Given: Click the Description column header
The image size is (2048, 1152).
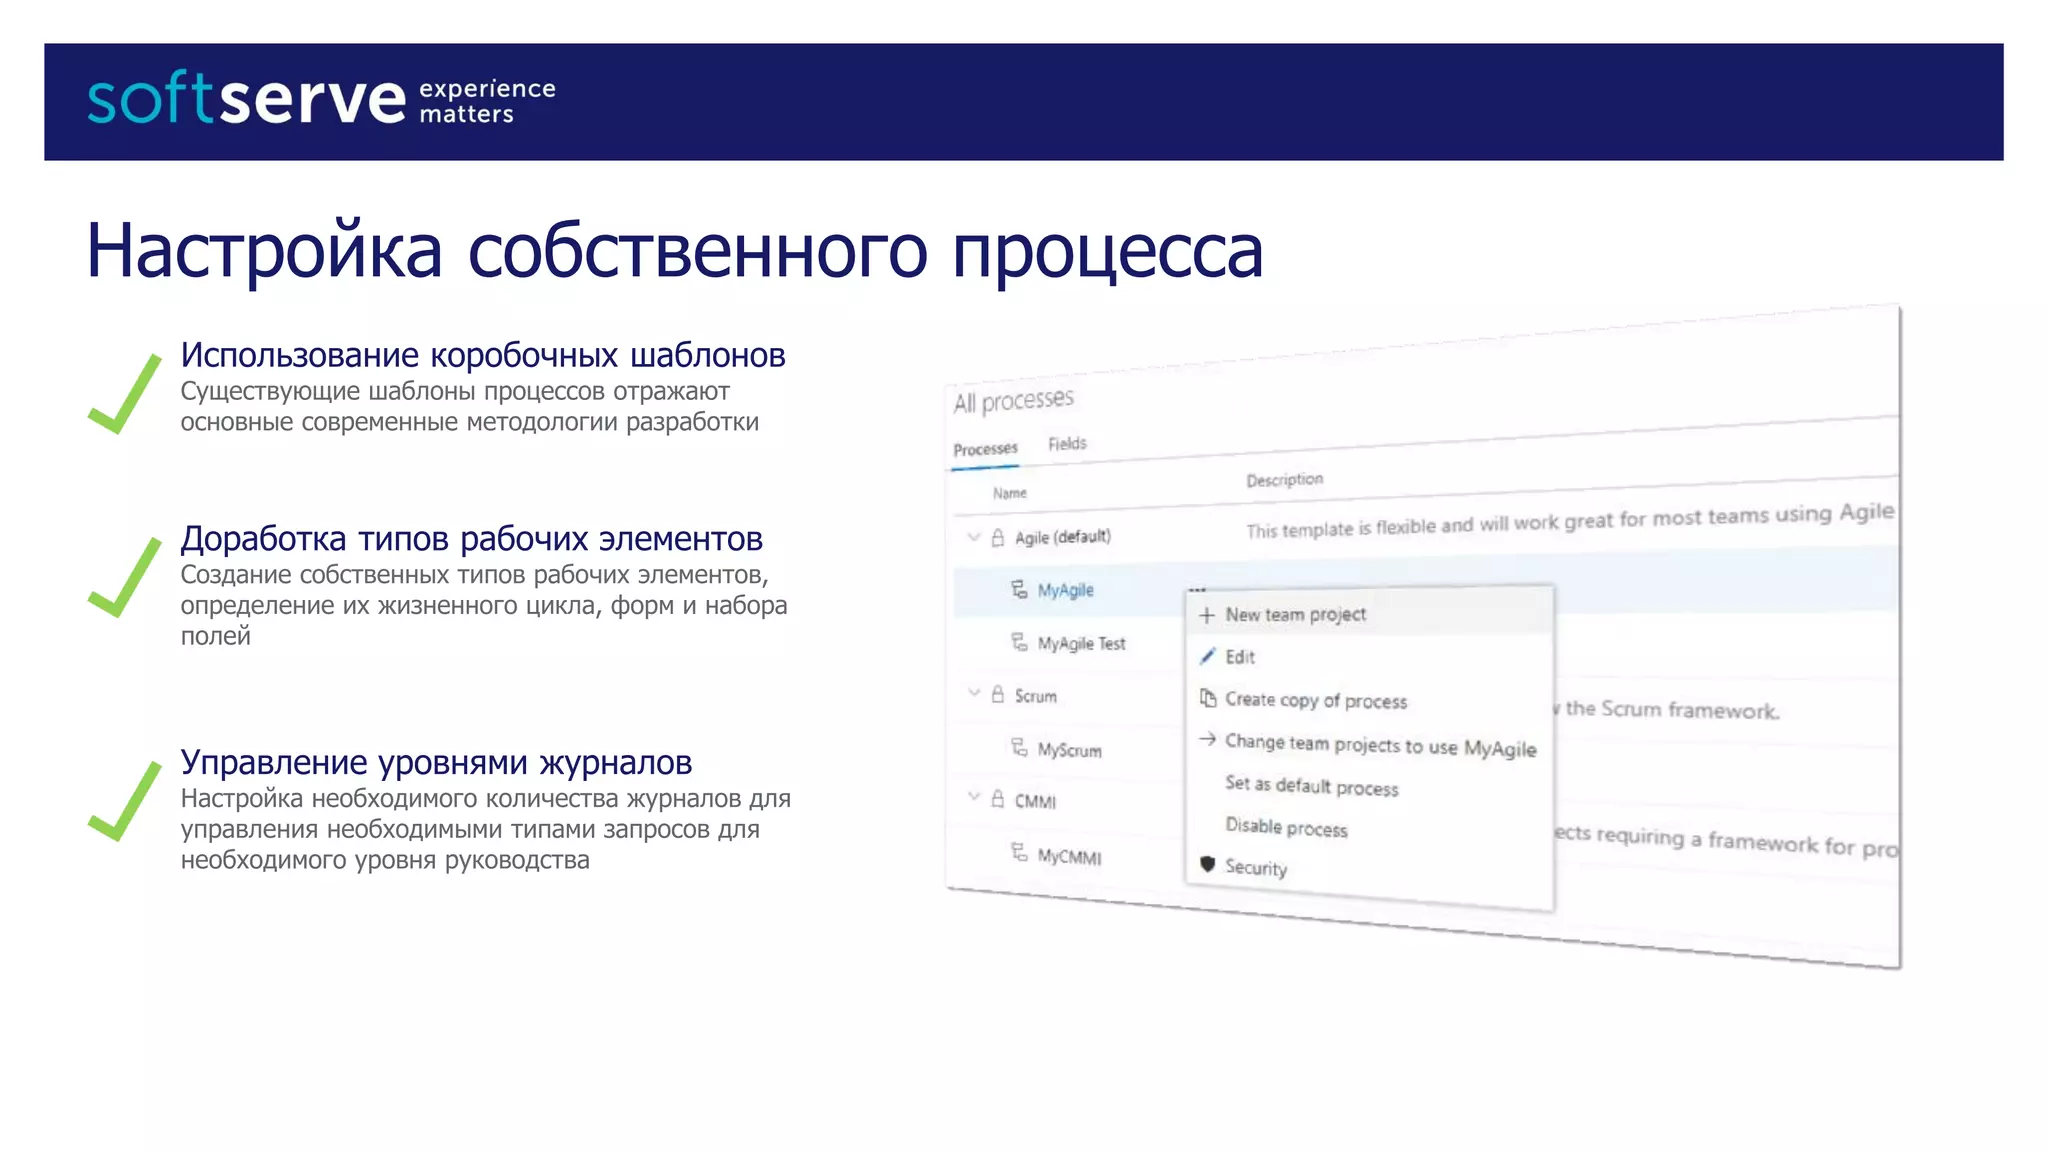Looking at the screenshot, I should (1284, 480).
